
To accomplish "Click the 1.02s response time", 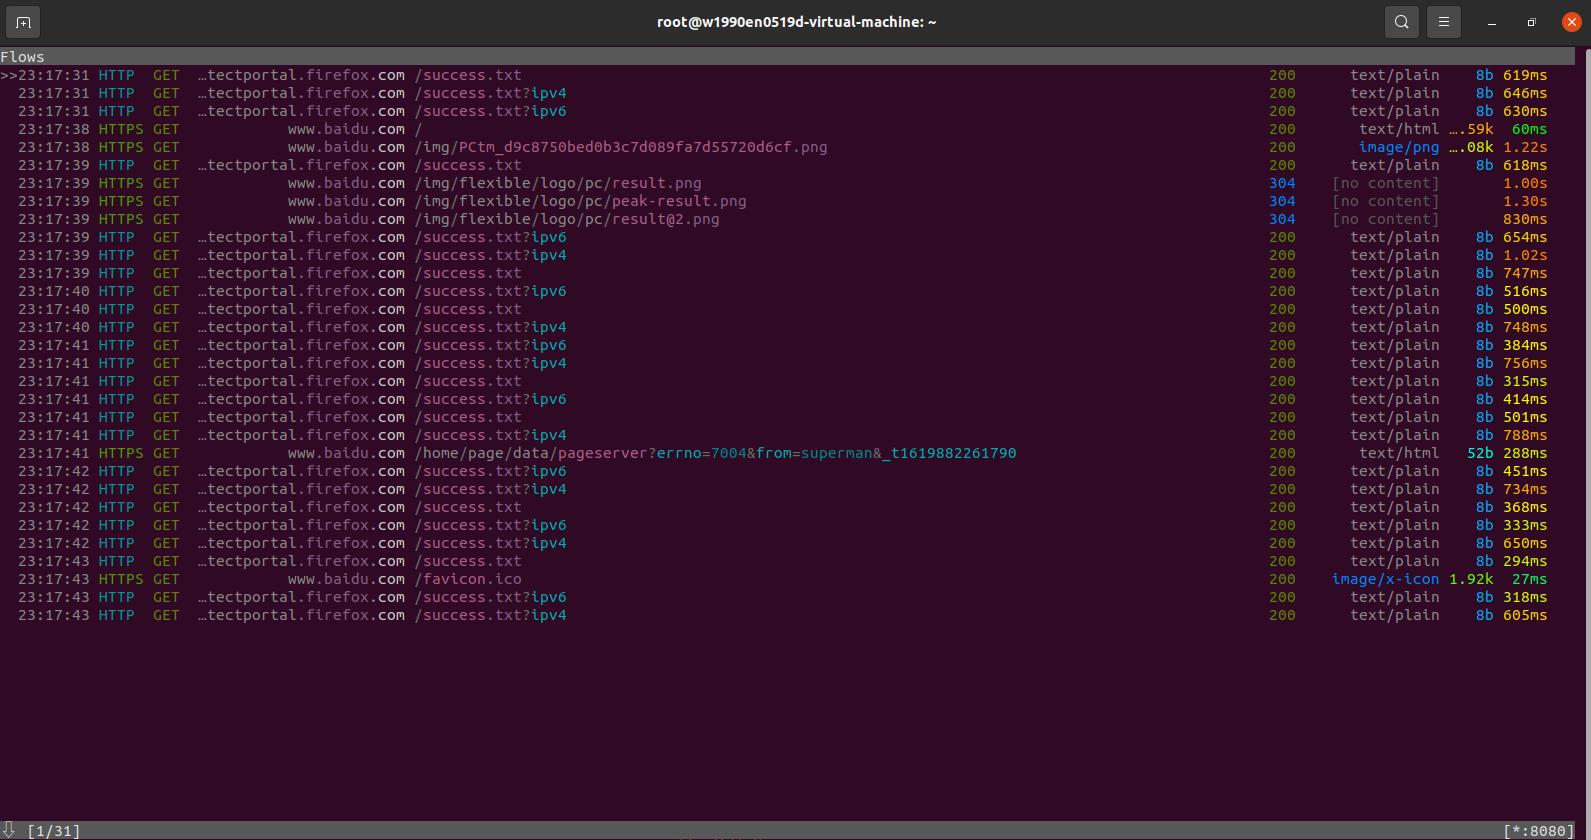I will 1525,255.
